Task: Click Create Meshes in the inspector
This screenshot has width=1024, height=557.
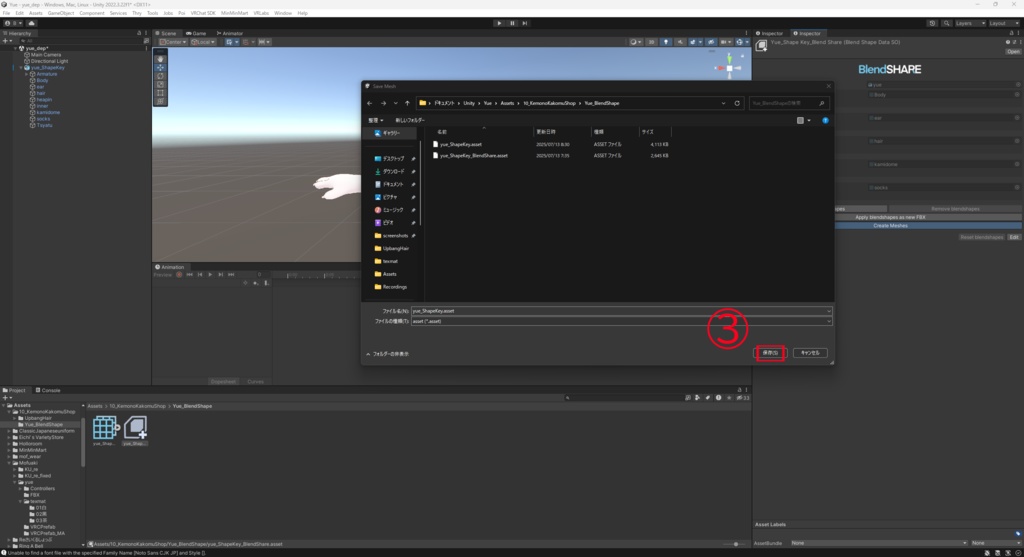Action: pyautogui.click(x=890, y=225)
